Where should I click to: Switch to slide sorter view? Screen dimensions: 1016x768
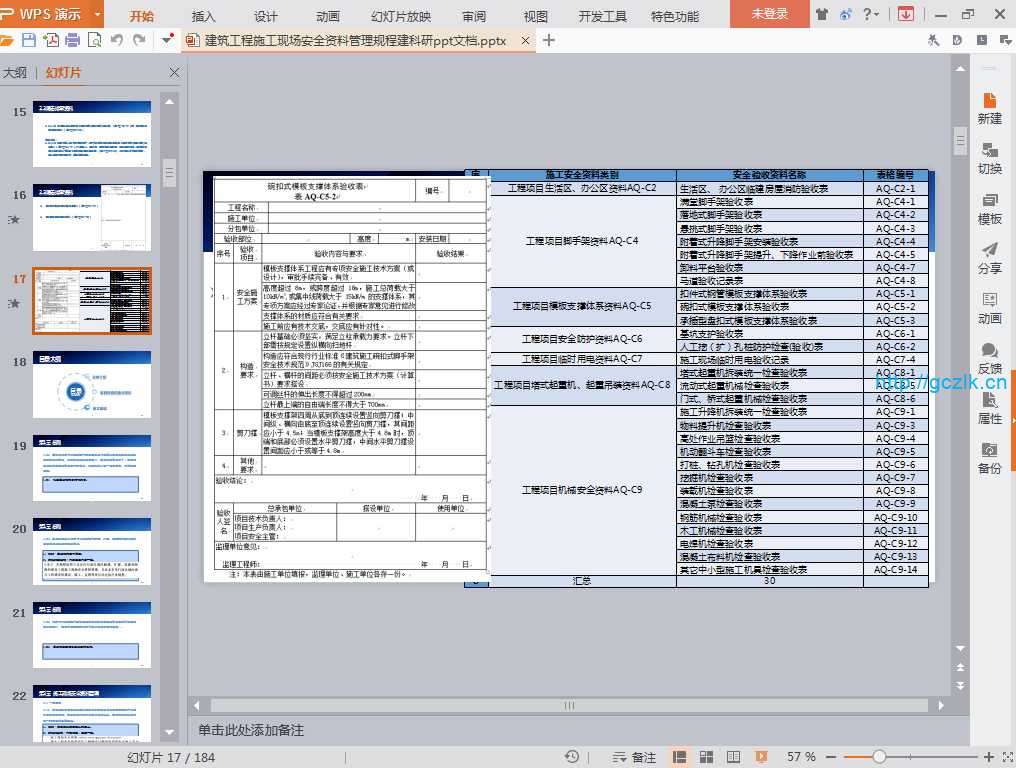pos(707,757)
